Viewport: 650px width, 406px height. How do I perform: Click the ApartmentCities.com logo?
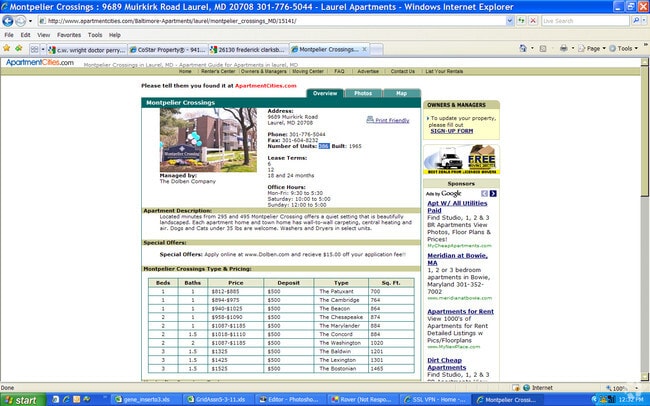coord(40,63)
